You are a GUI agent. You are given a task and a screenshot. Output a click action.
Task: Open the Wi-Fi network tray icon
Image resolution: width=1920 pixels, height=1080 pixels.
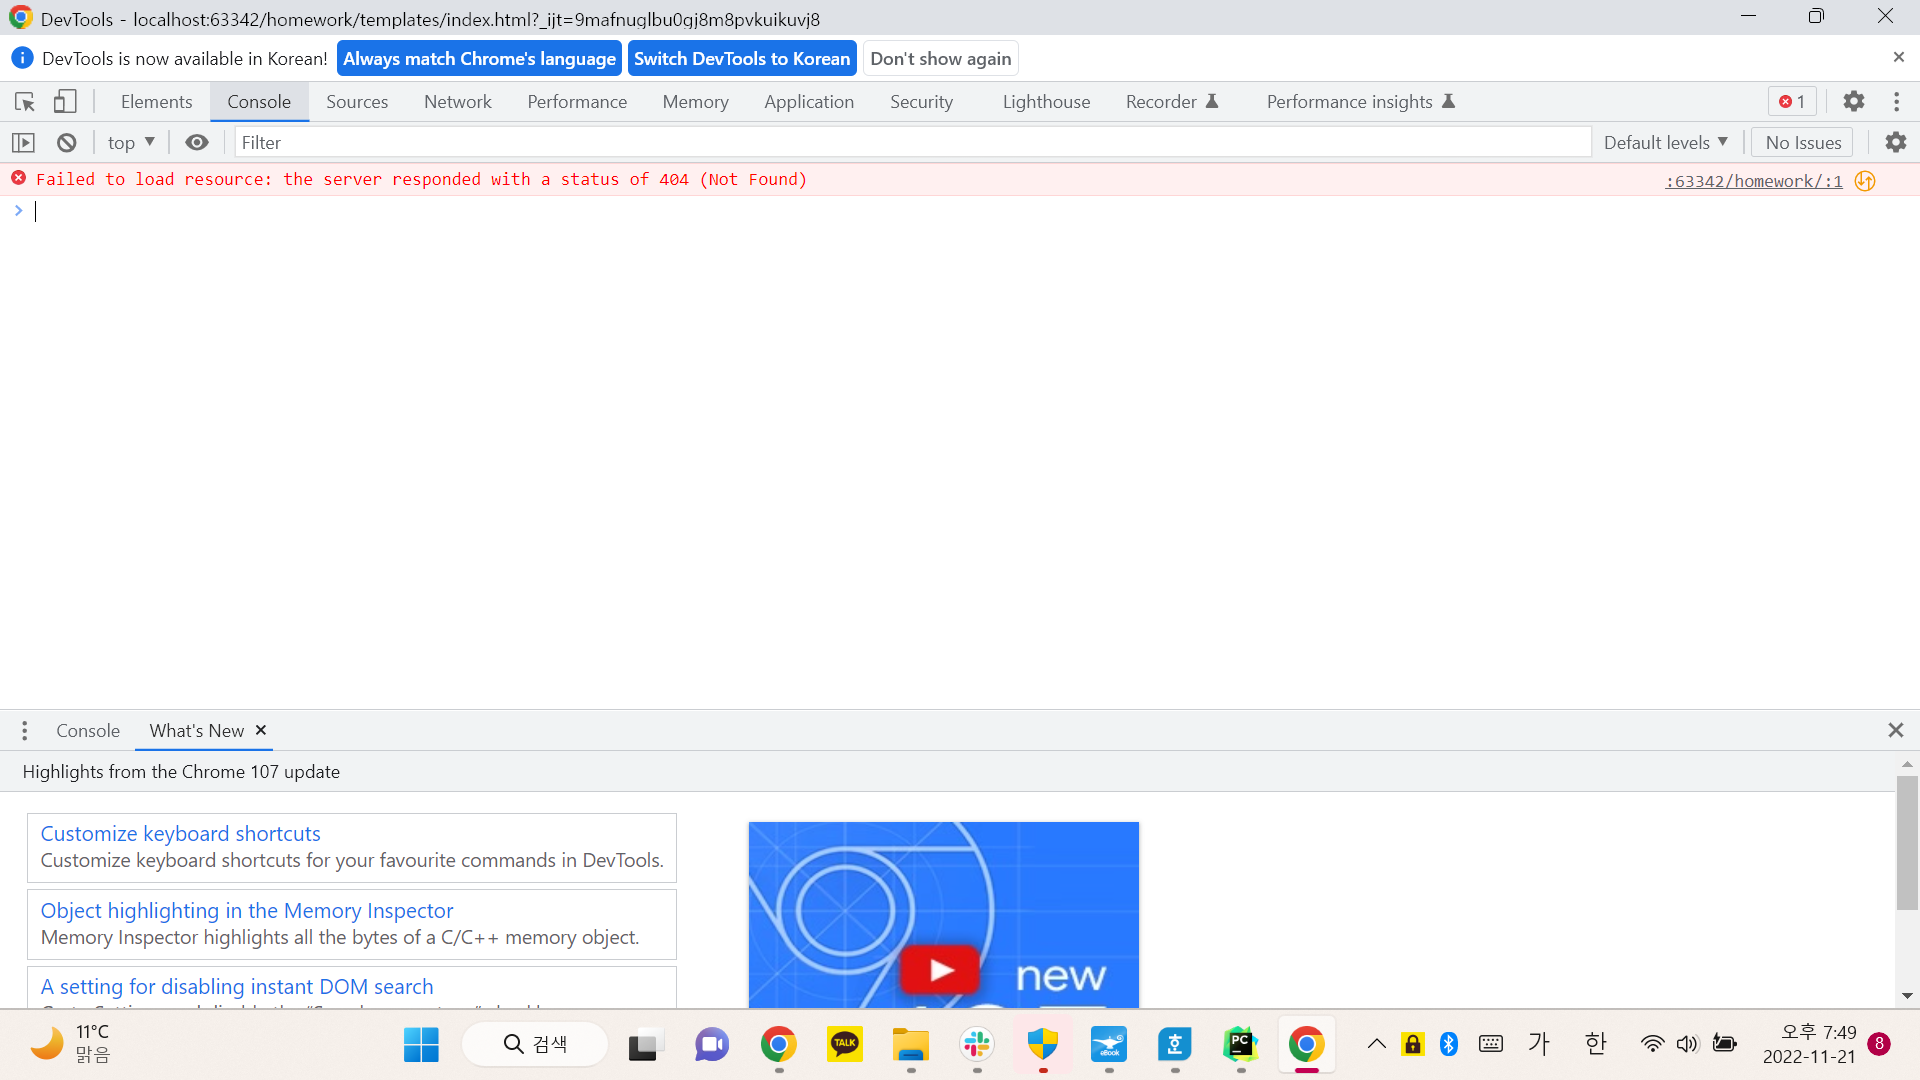coord(1652,1045)
